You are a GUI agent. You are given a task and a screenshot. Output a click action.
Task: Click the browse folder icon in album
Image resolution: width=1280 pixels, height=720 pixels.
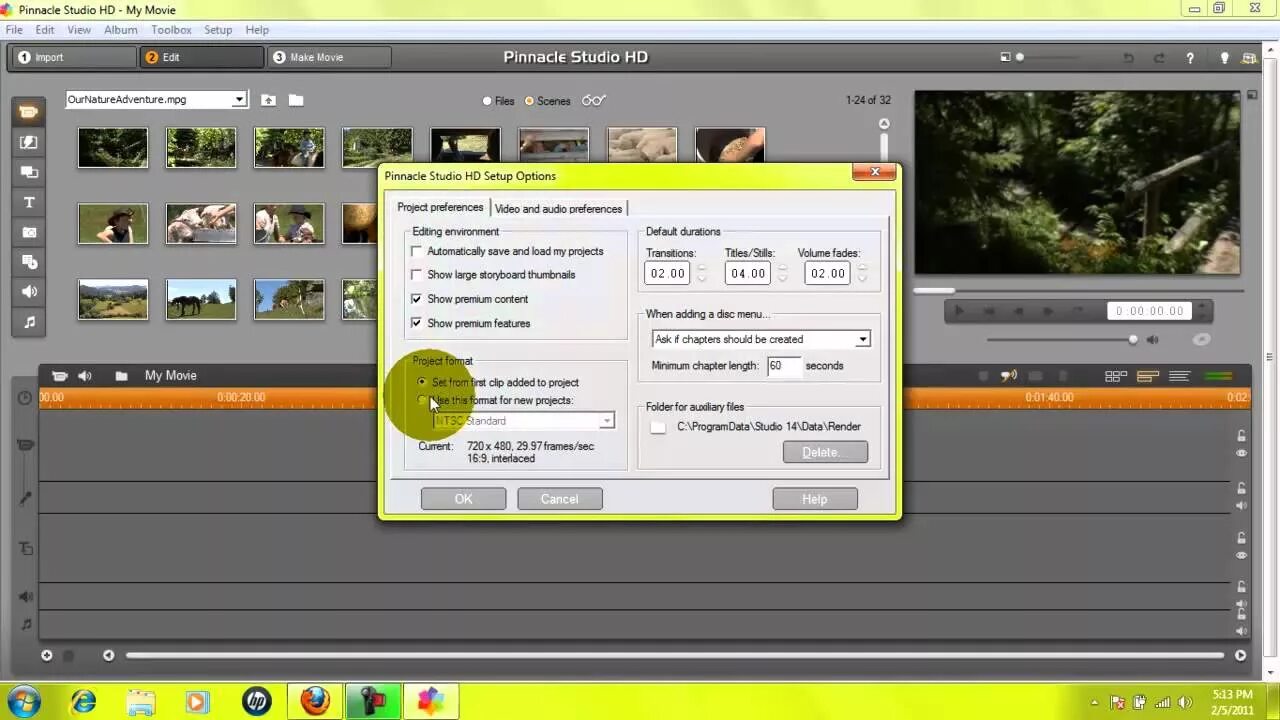296,100
